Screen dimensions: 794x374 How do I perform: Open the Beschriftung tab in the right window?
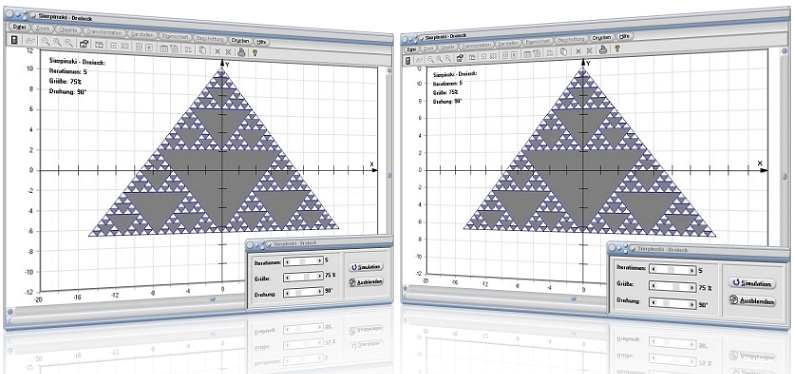tap(571, 39)
